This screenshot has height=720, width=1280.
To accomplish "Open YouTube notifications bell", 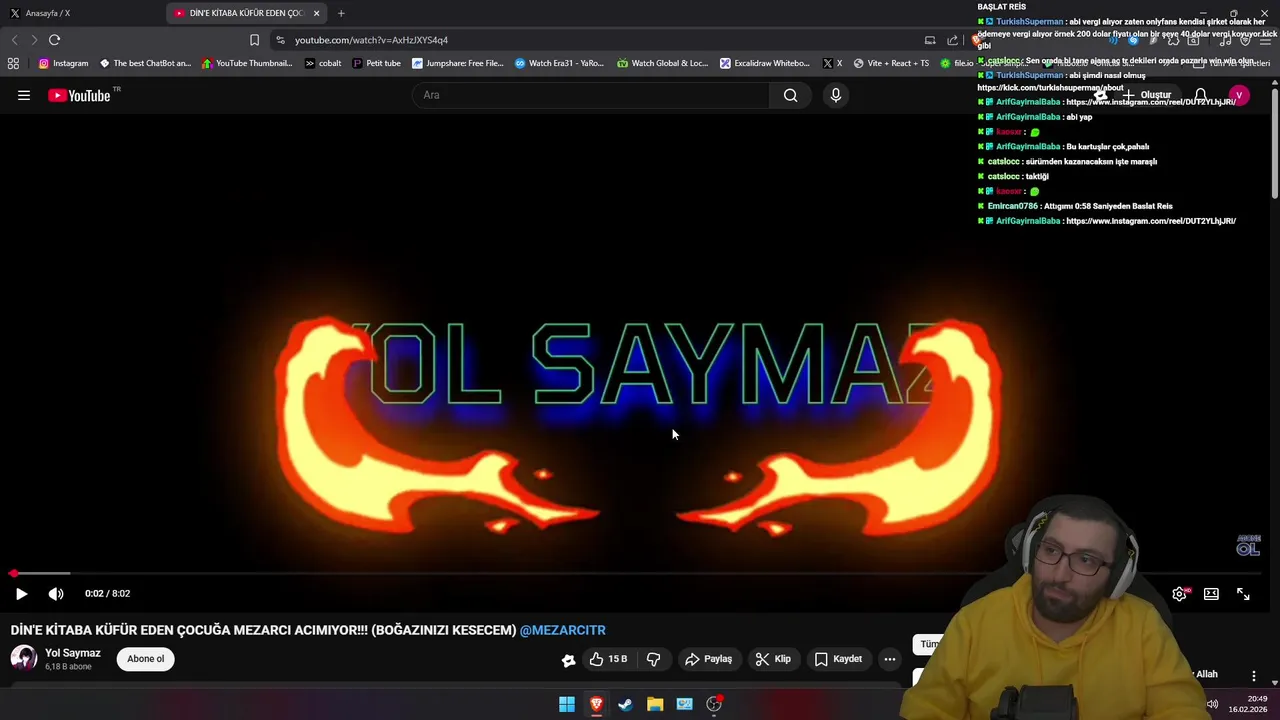I will [1201, 95].
